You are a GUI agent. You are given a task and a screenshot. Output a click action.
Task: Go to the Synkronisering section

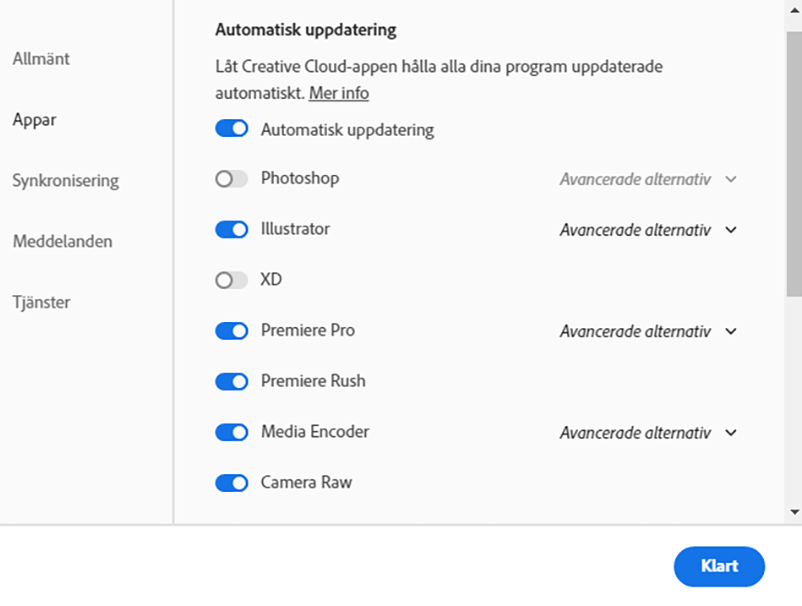click(x=65, y=181)
